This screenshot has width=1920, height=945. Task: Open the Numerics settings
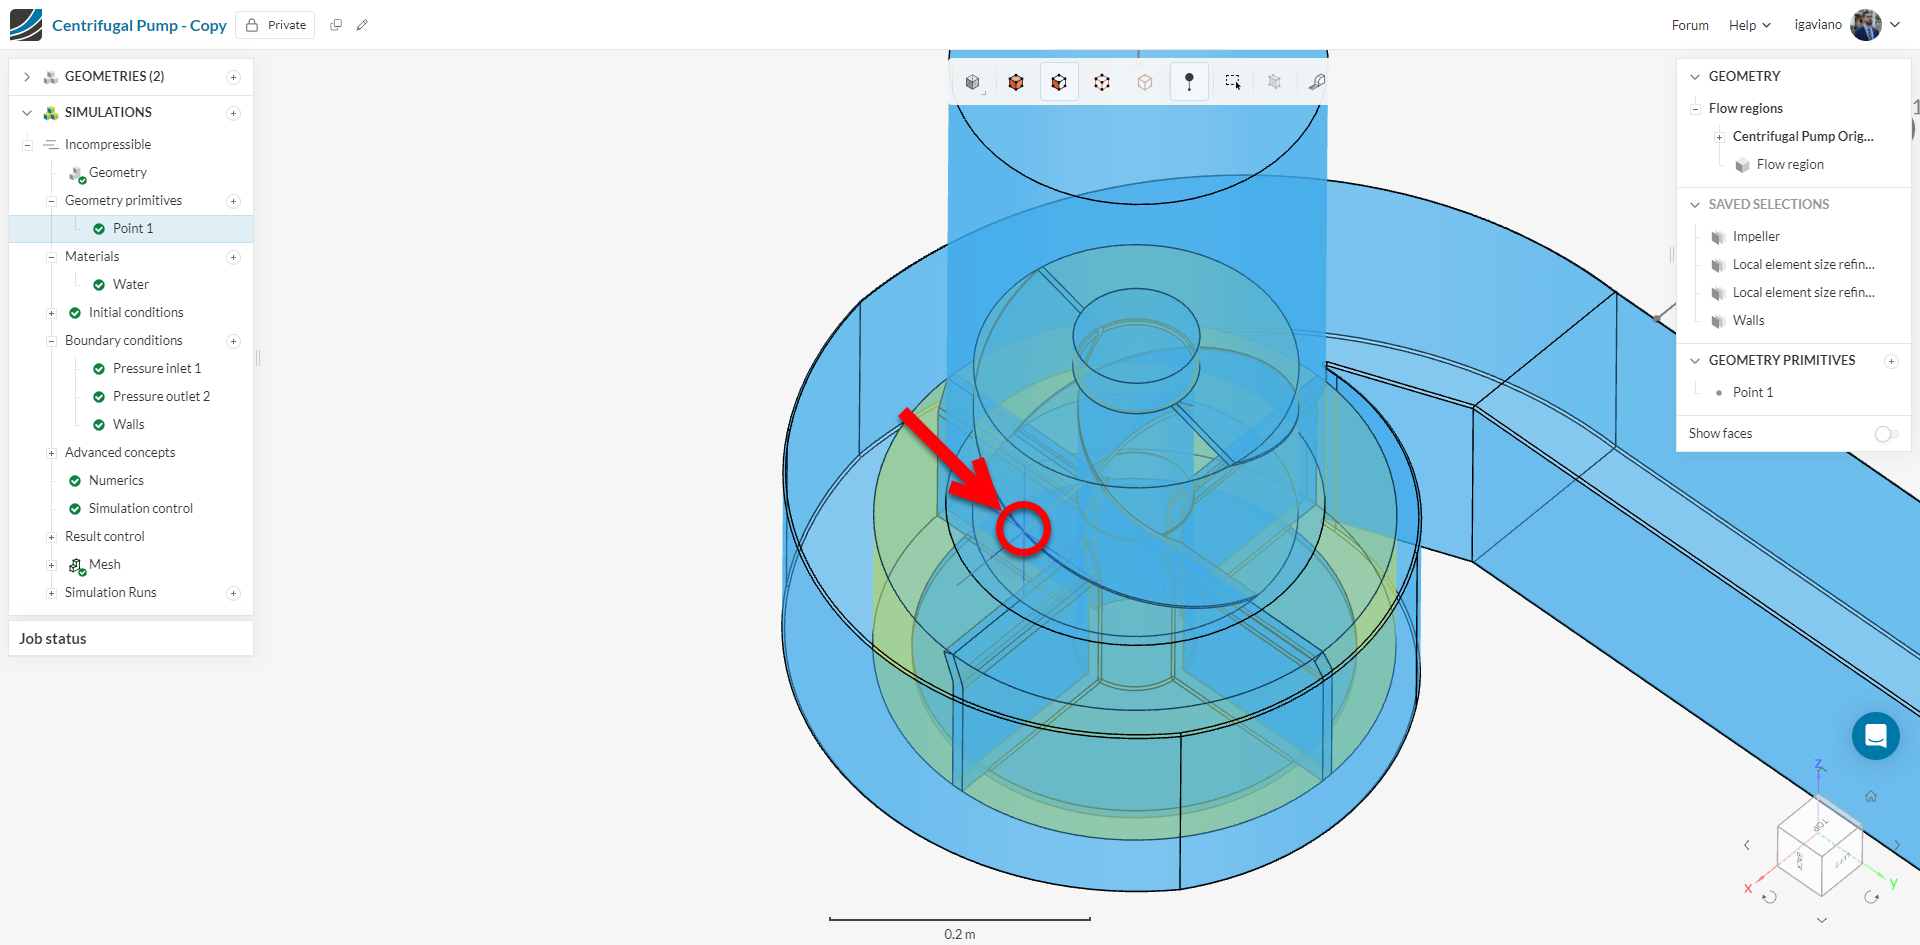pyautogui.click(x=116, y=481)
